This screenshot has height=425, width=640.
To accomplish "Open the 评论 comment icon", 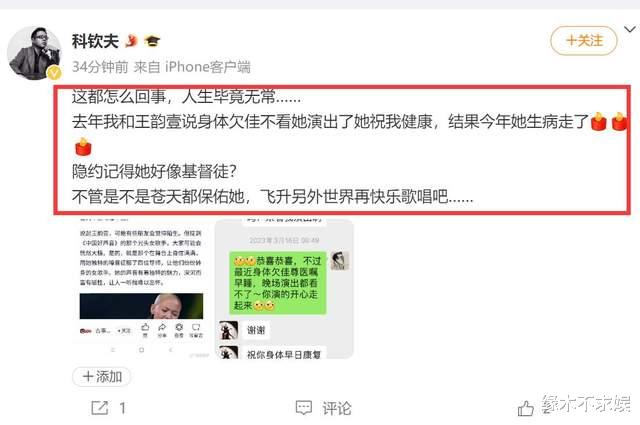I will 304,408.
